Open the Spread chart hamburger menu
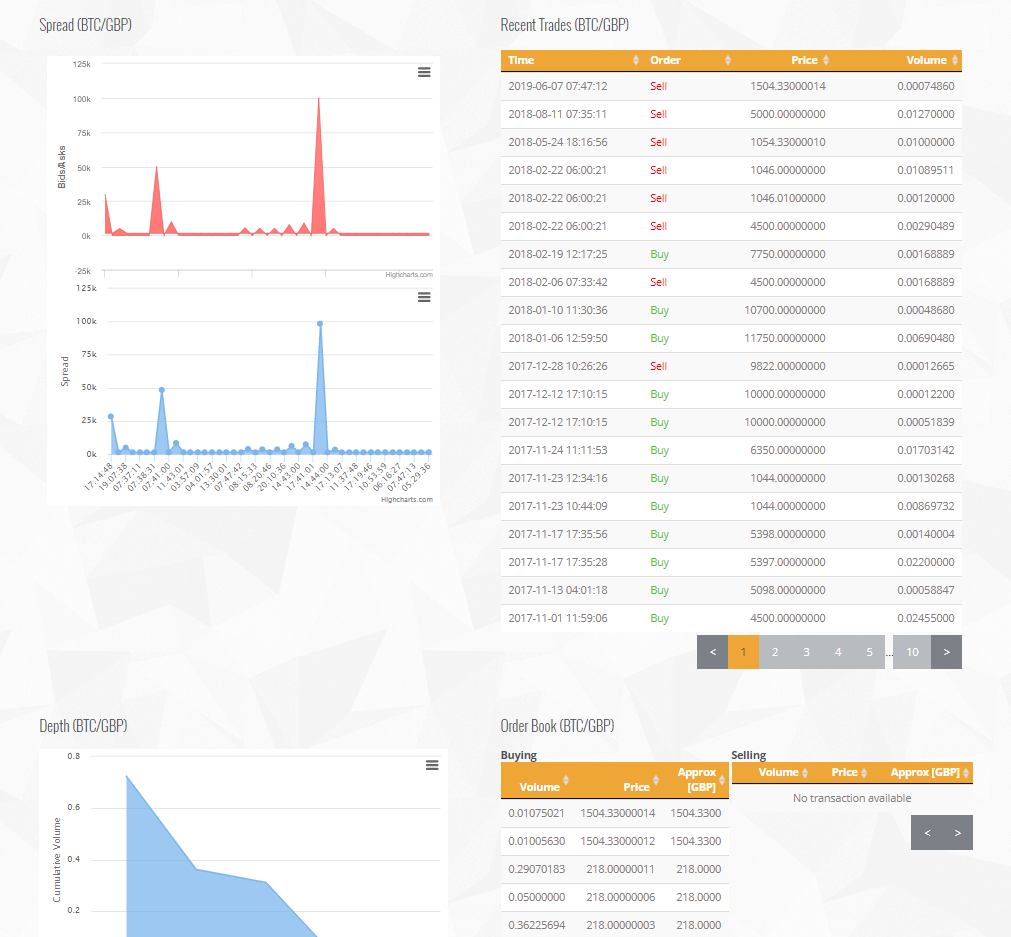 pos(424,297)
